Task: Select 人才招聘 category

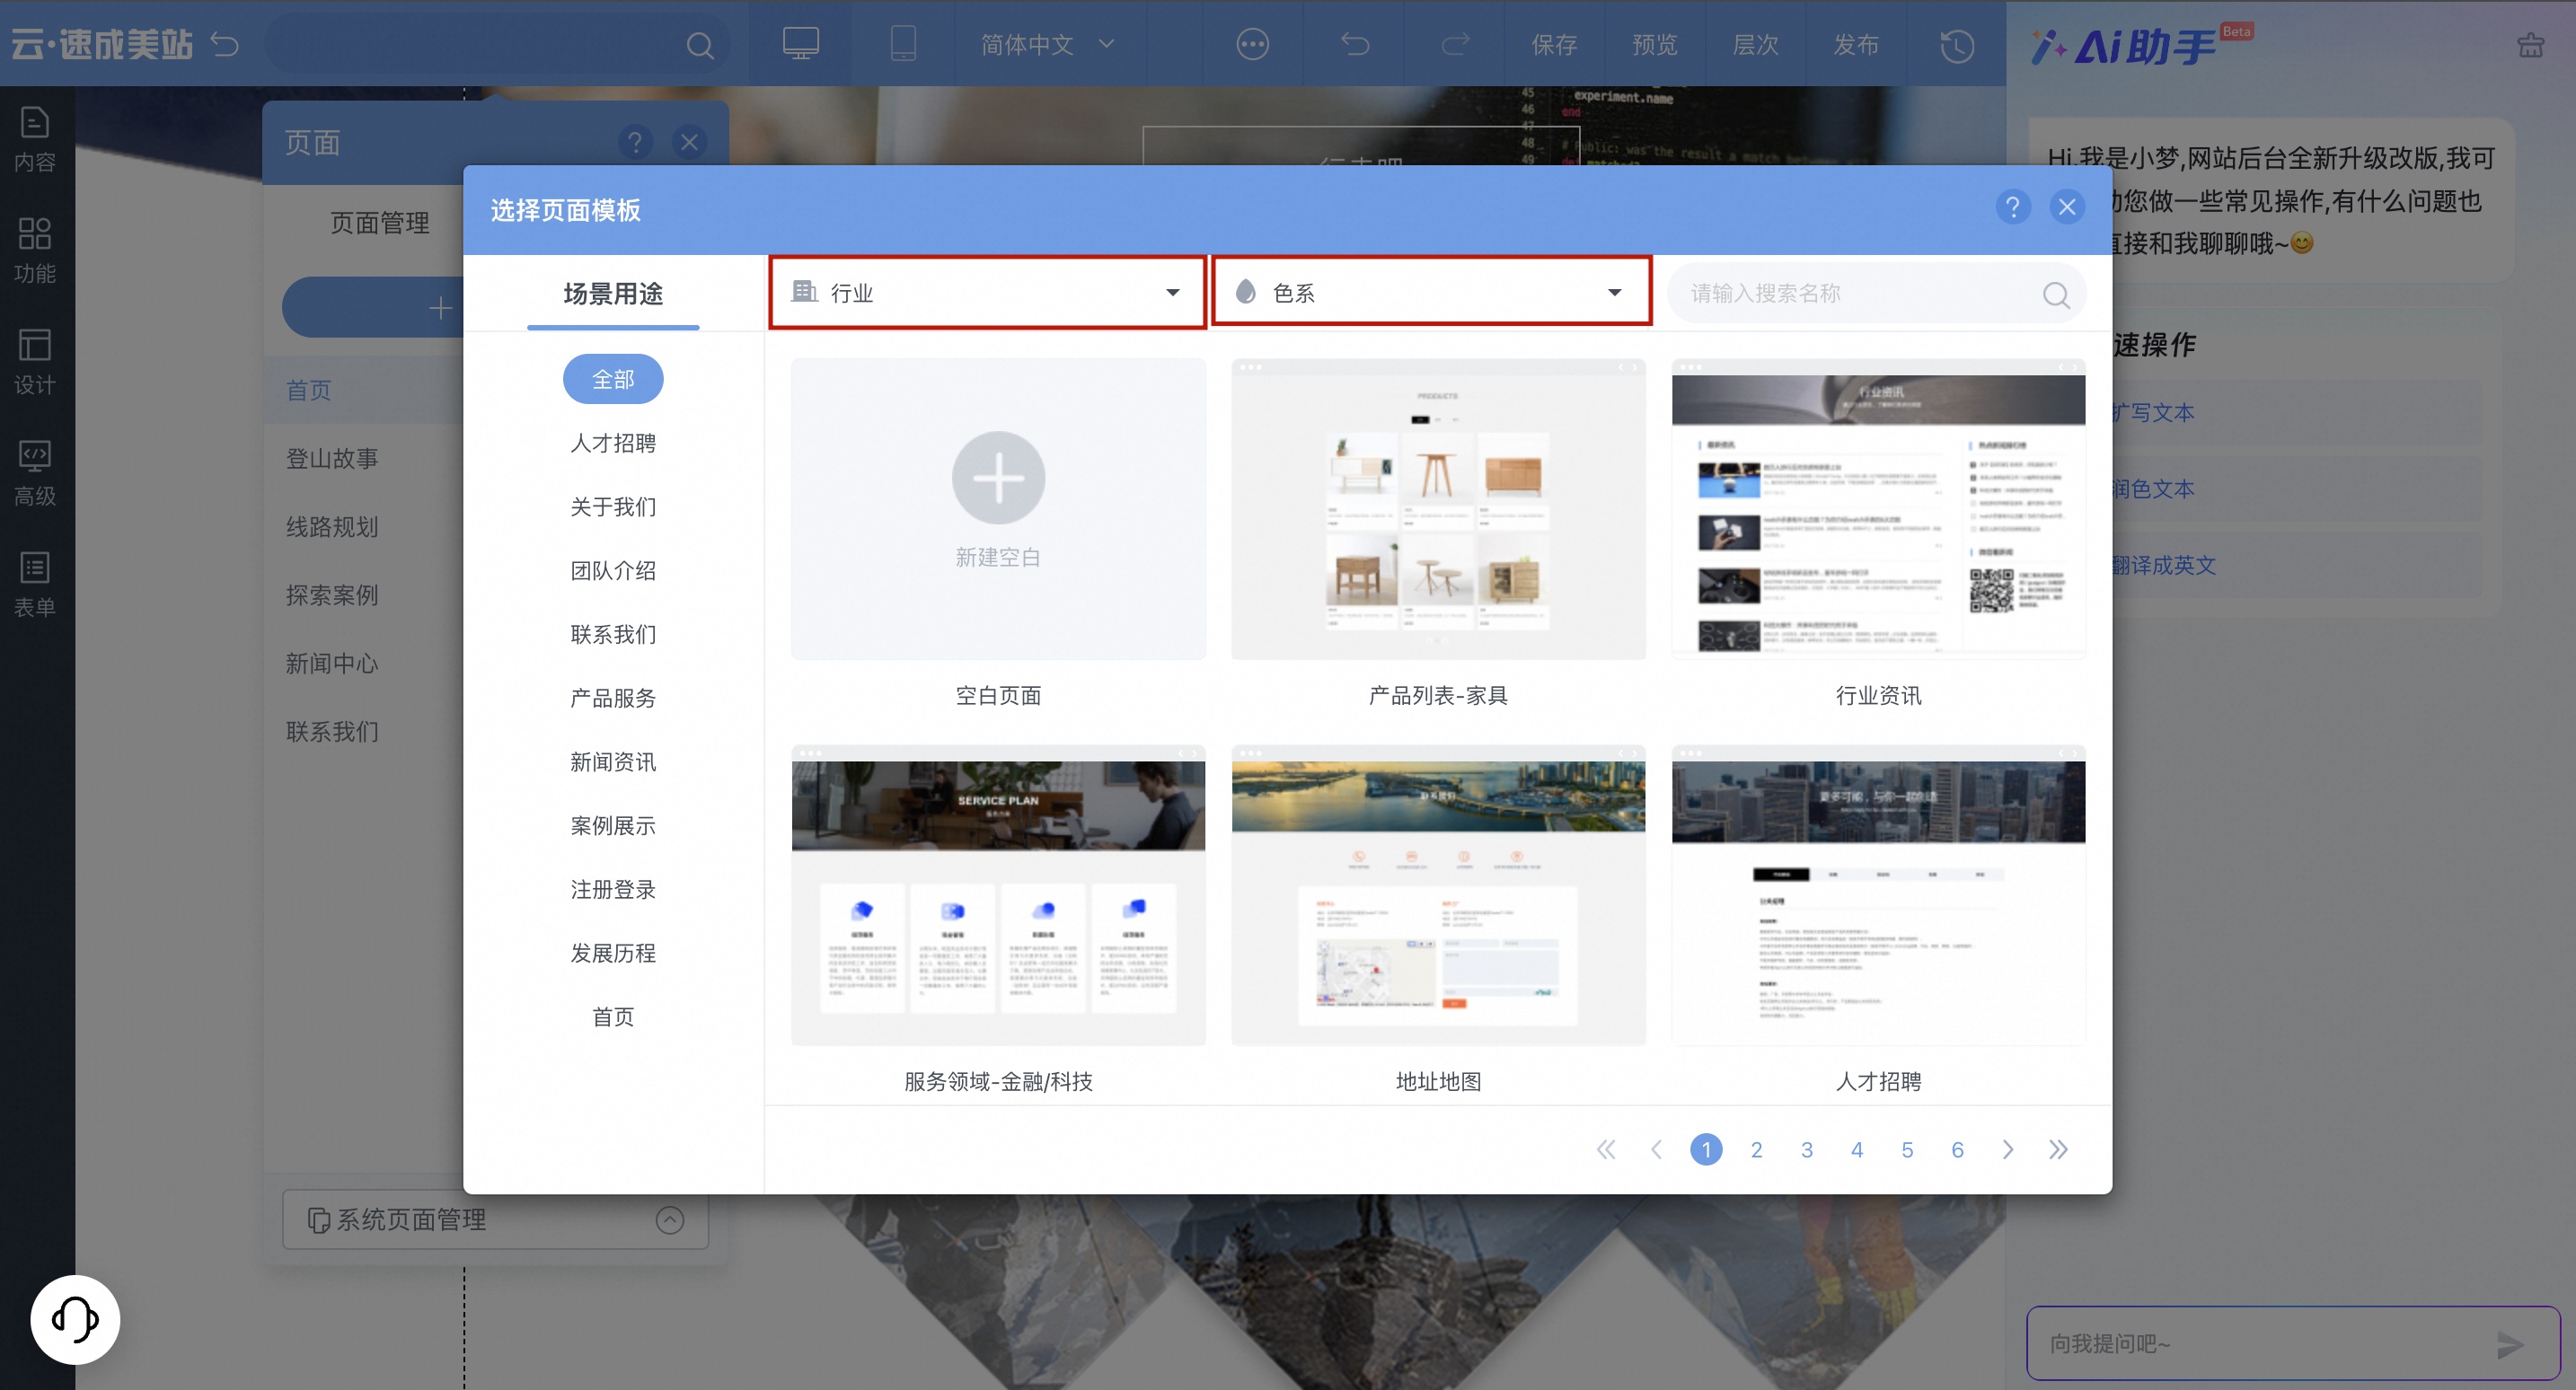Action: click(613, 443)
